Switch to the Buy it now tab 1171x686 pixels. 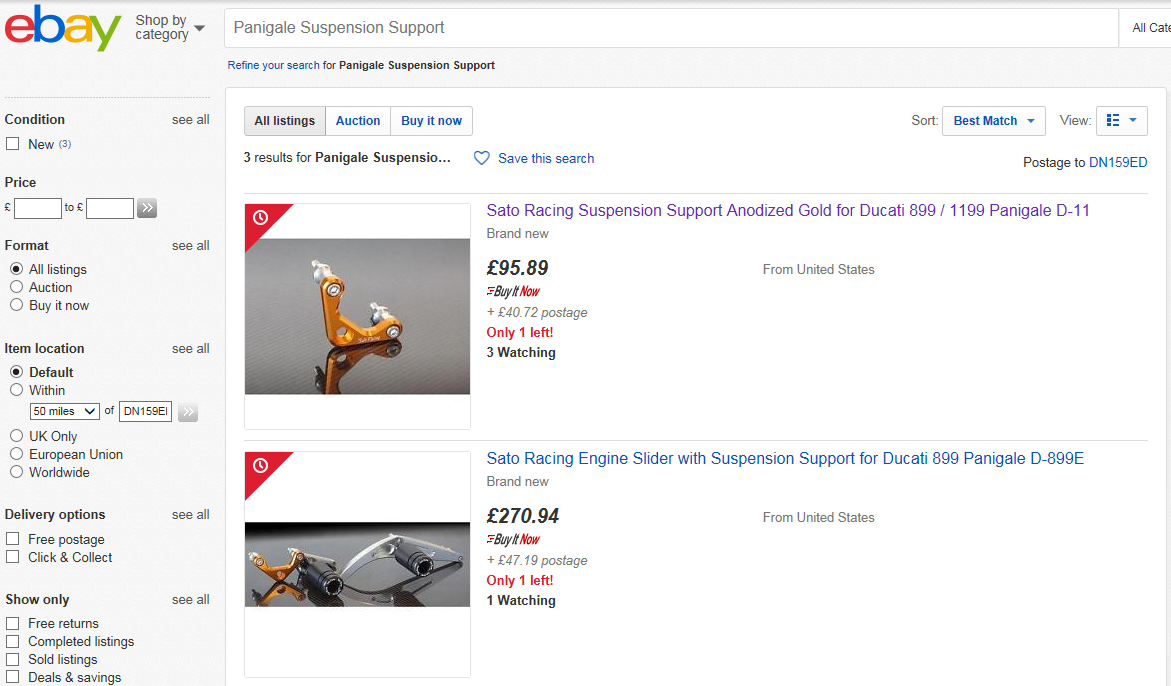432,121
